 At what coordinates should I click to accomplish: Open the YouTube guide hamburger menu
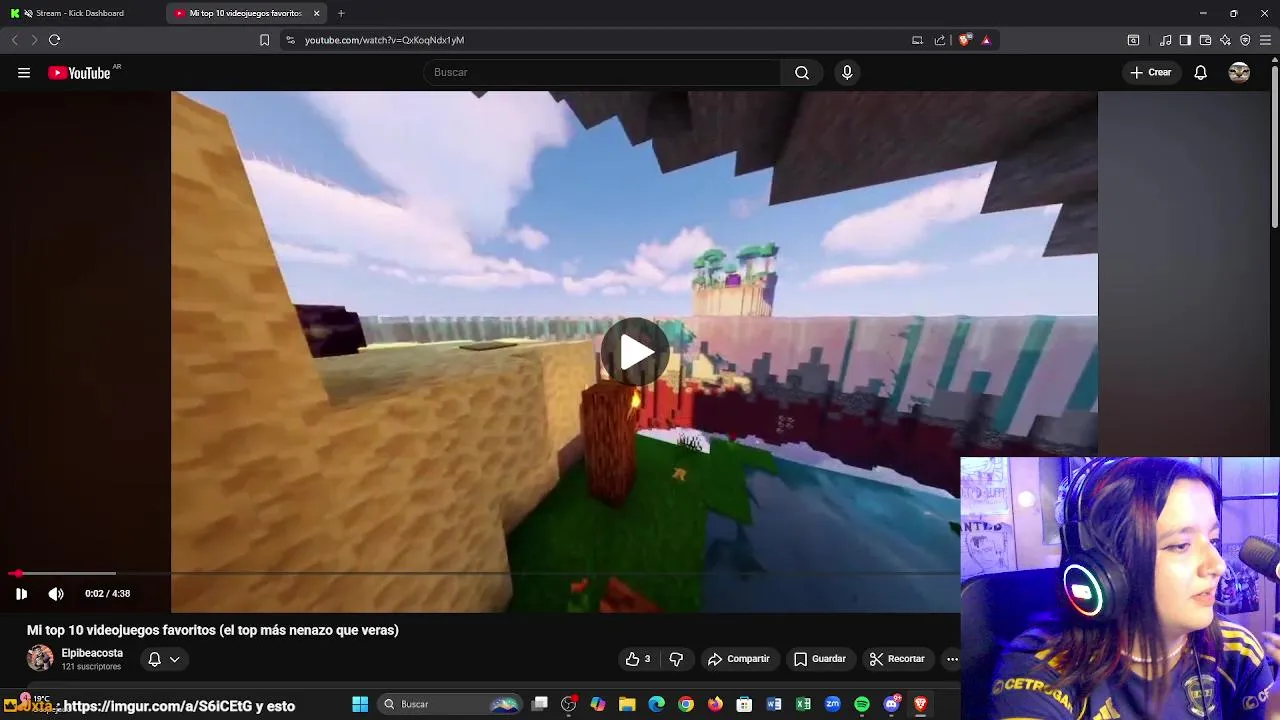tap(24, 72)
